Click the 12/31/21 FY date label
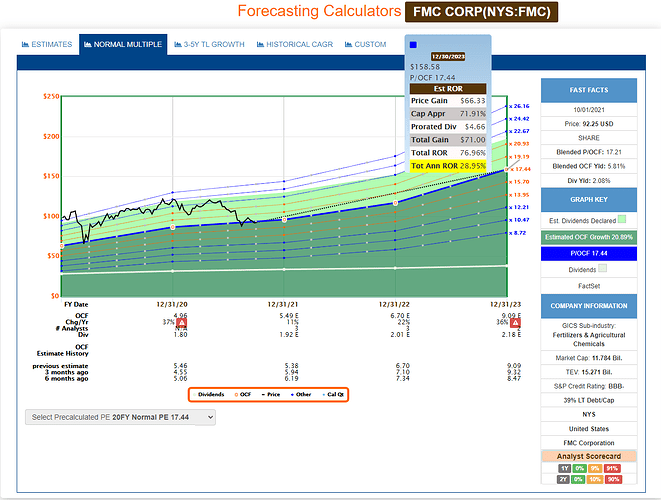The image size is (661, 500). pyautogui.click(x=282, y=304)
